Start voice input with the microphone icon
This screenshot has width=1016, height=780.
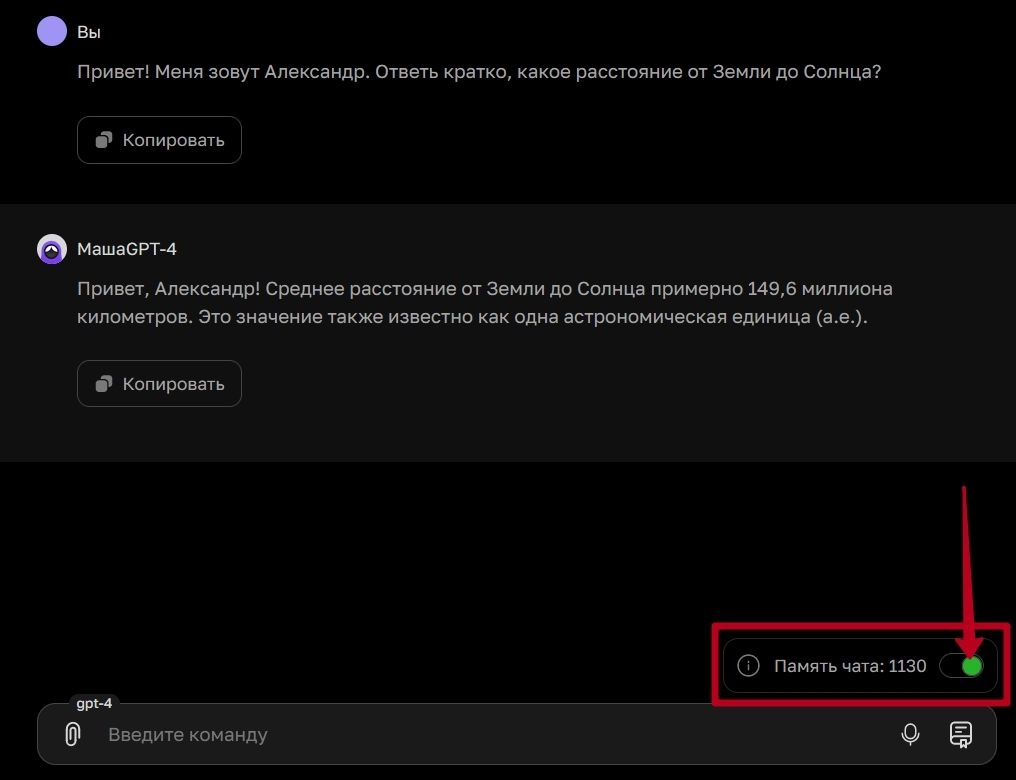pyautogui.click(x=910, y=735)
